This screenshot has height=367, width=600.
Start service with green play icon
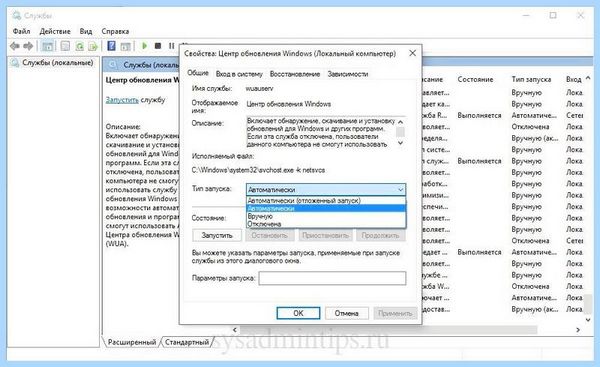(144, 46)
